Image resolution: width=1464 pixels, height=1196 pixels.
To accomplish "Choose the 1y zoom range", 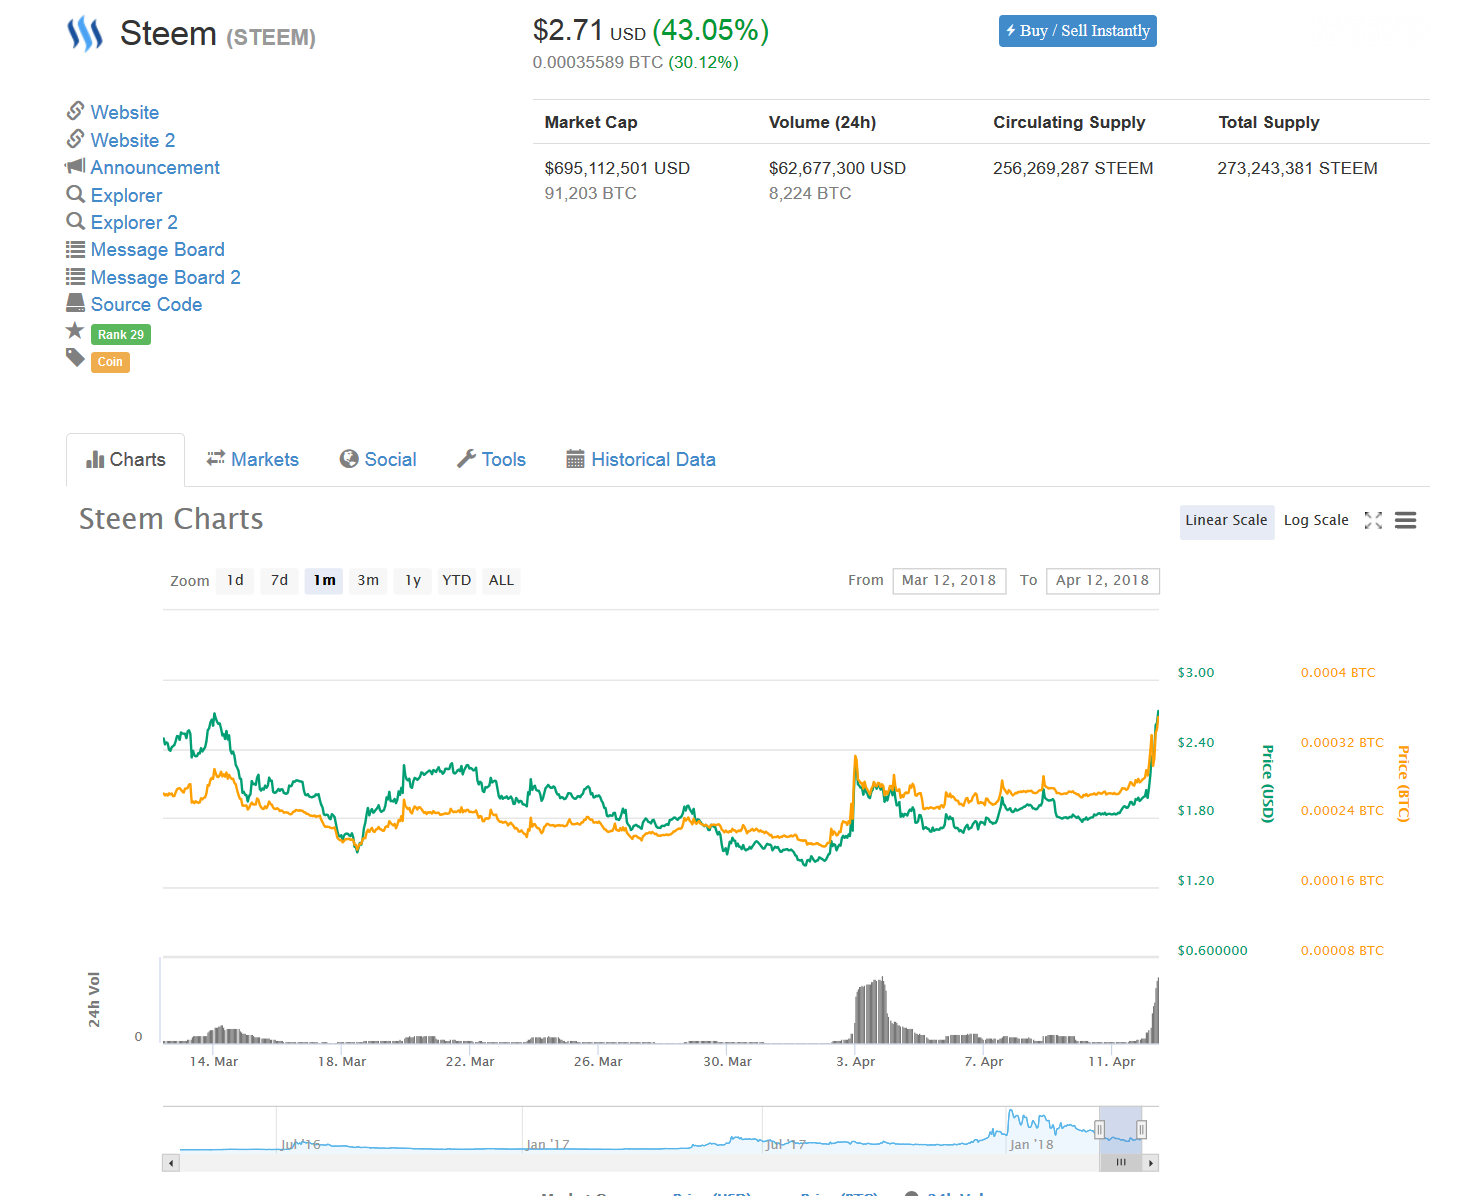I will (x=413, y=581).
